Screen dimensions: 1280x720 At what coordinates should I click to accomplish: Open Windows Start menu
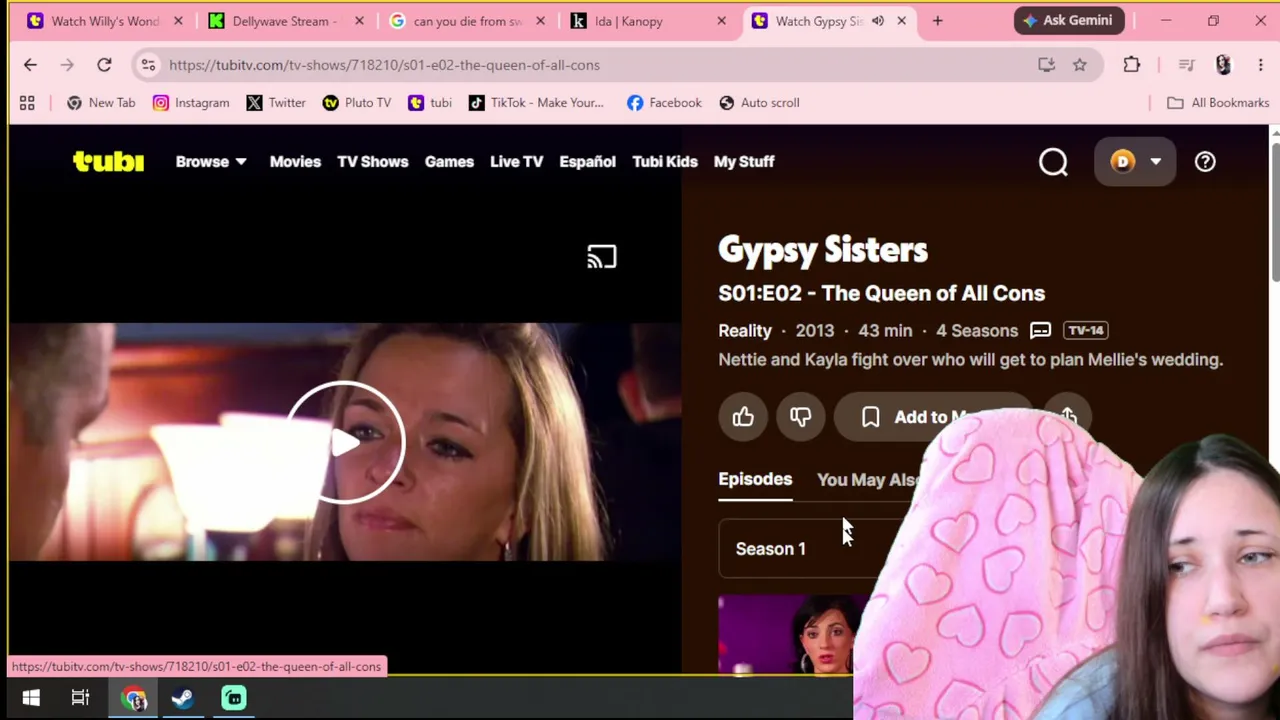tap(31, 698)
